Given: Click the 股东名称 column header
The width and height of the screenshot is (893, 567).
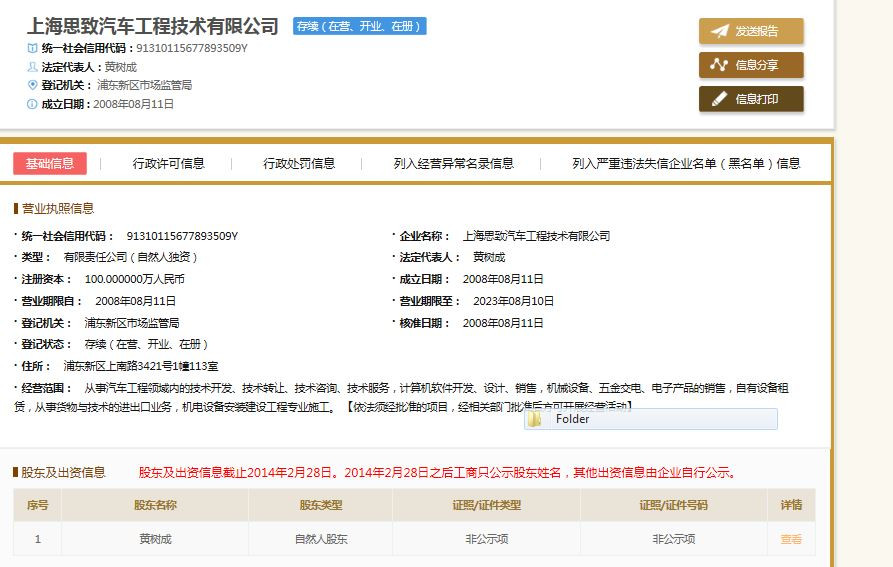Looking at the screenshot, I should point(155,505).
